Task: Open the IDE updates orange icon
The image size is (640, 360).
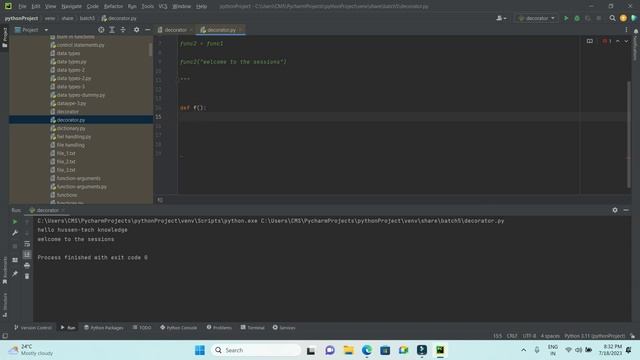Action: 623,18
